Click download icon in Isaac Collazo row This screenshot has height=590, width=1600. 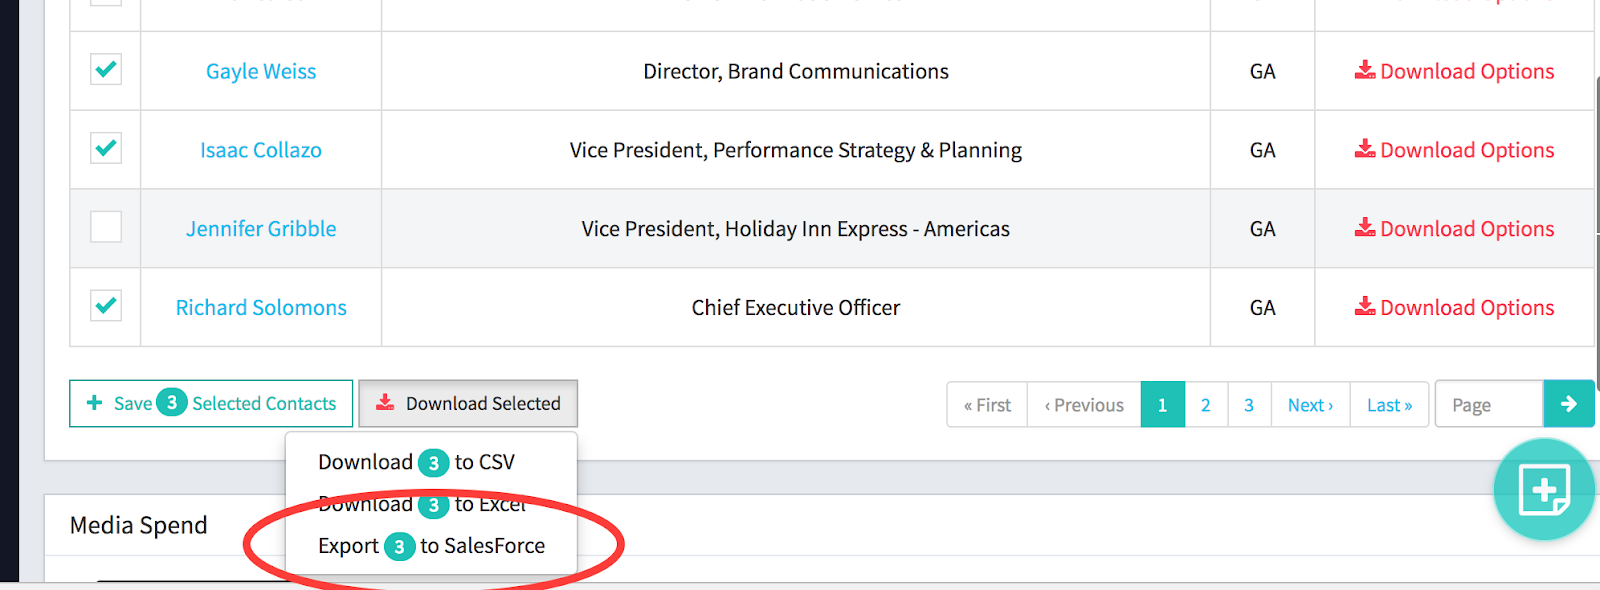1364,149
